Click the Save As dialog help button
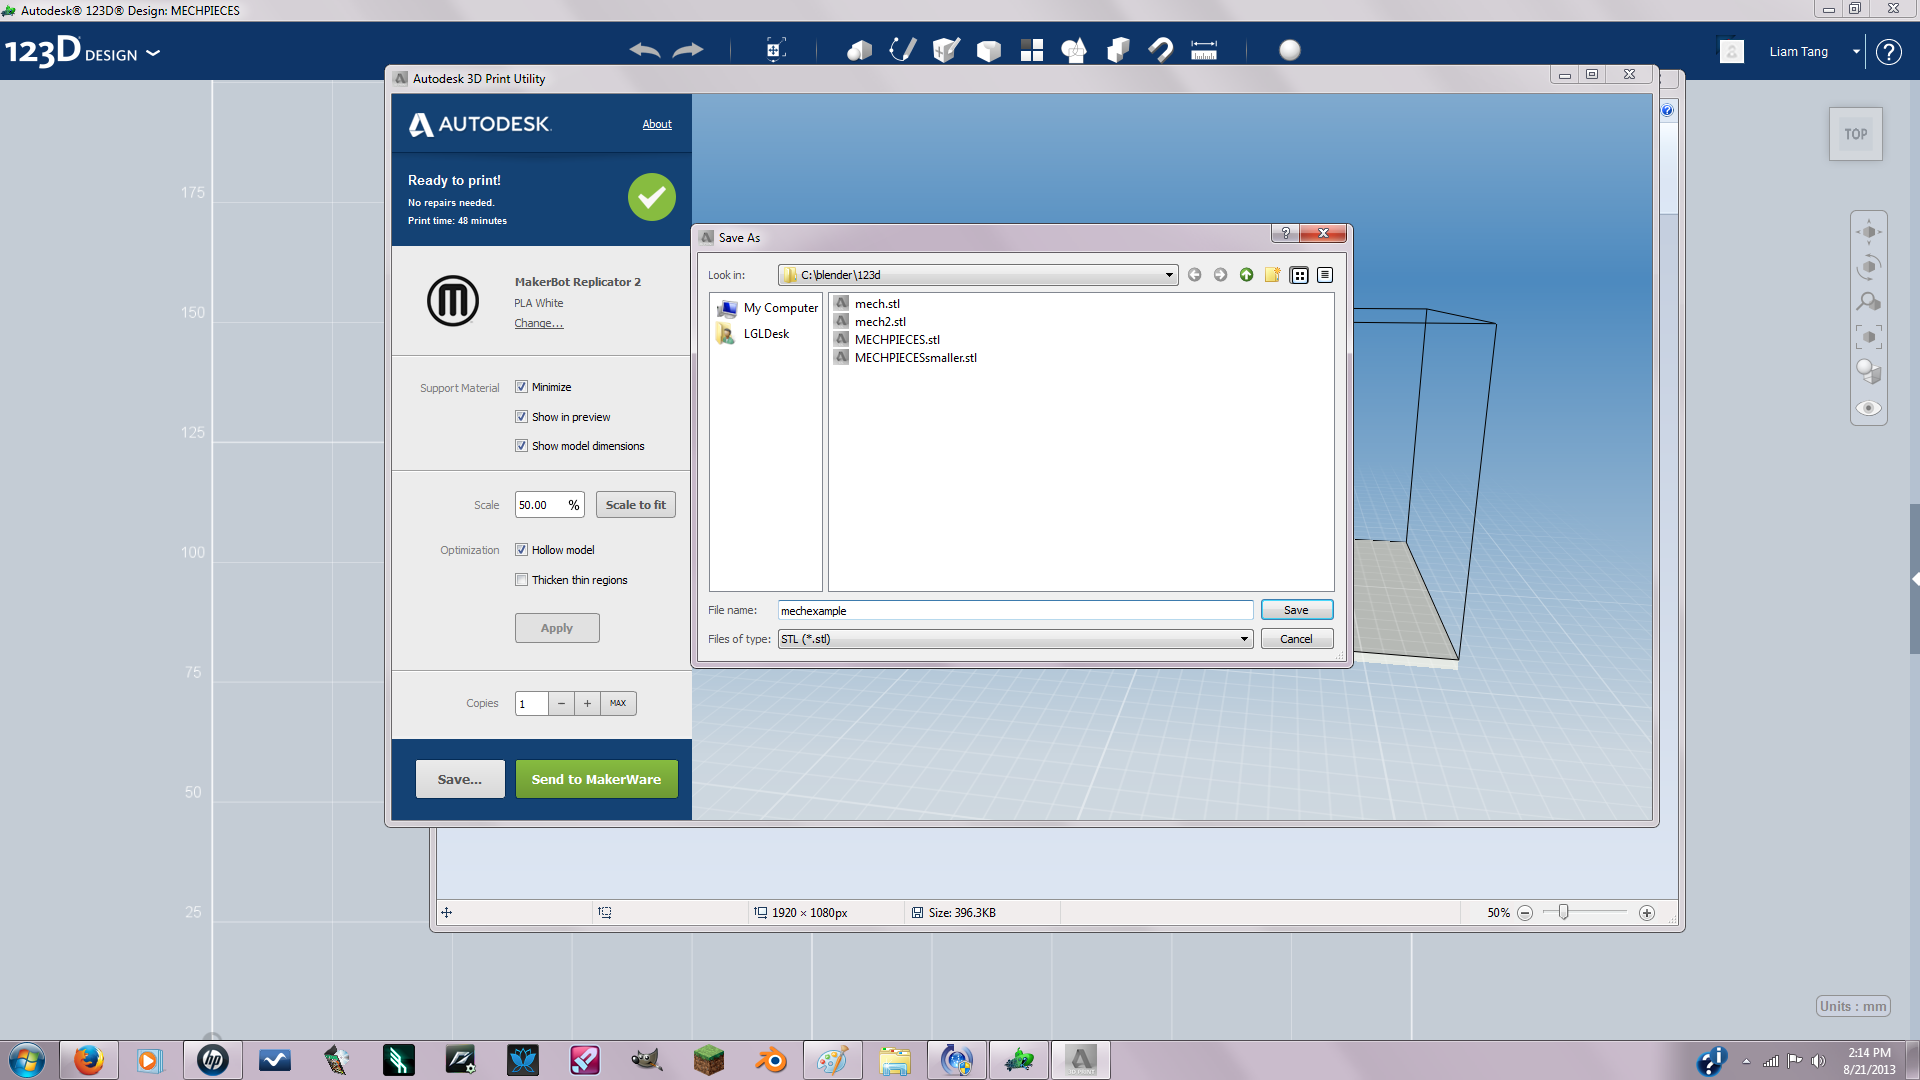The height and width of the screenshot is (1080, 1920). [x=1286, y=233]
